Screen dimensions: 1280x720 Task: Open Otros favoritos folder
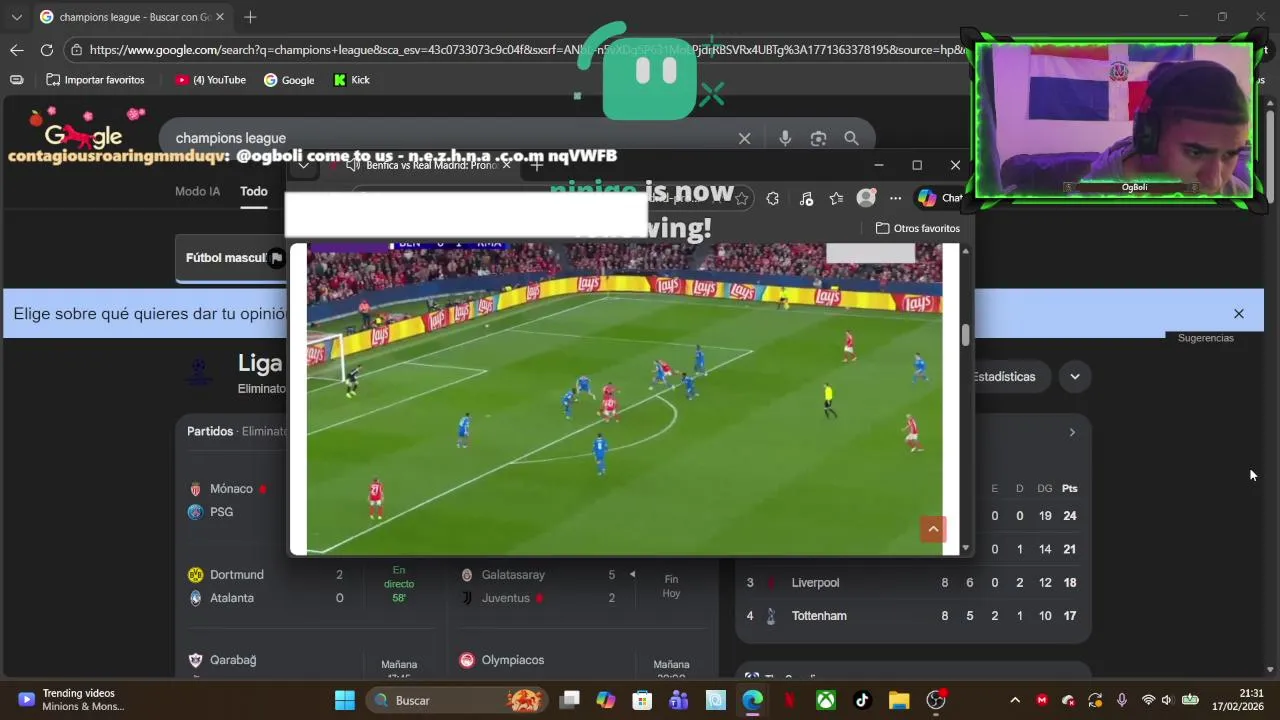click(917, 228)
